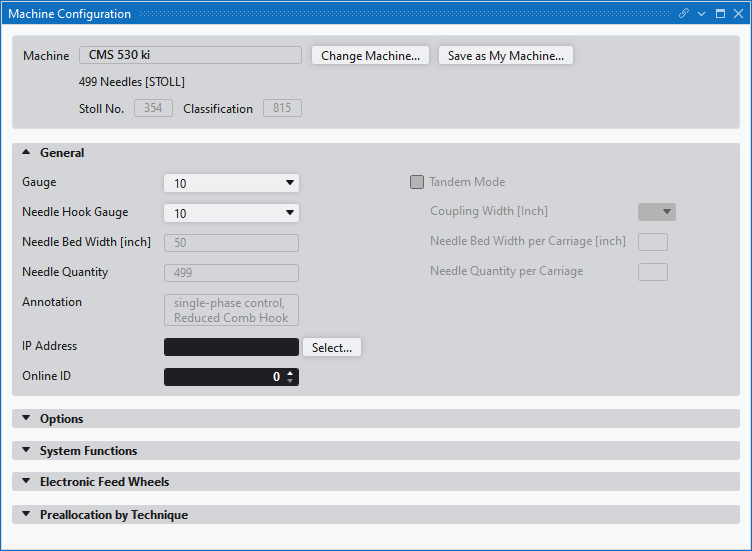Click the Save as My Machine... button
This screenshot has width=752, height=551.
pyautogui.click(x=505, y=56)
